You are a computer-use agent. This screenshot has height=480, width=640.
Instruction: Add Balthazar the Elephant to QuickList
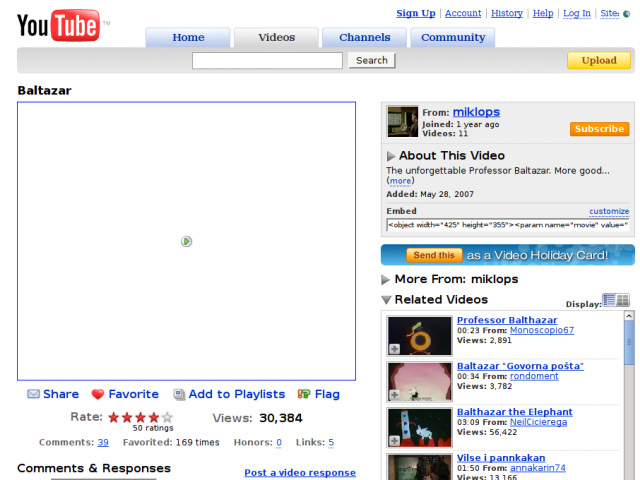point(394,441)
